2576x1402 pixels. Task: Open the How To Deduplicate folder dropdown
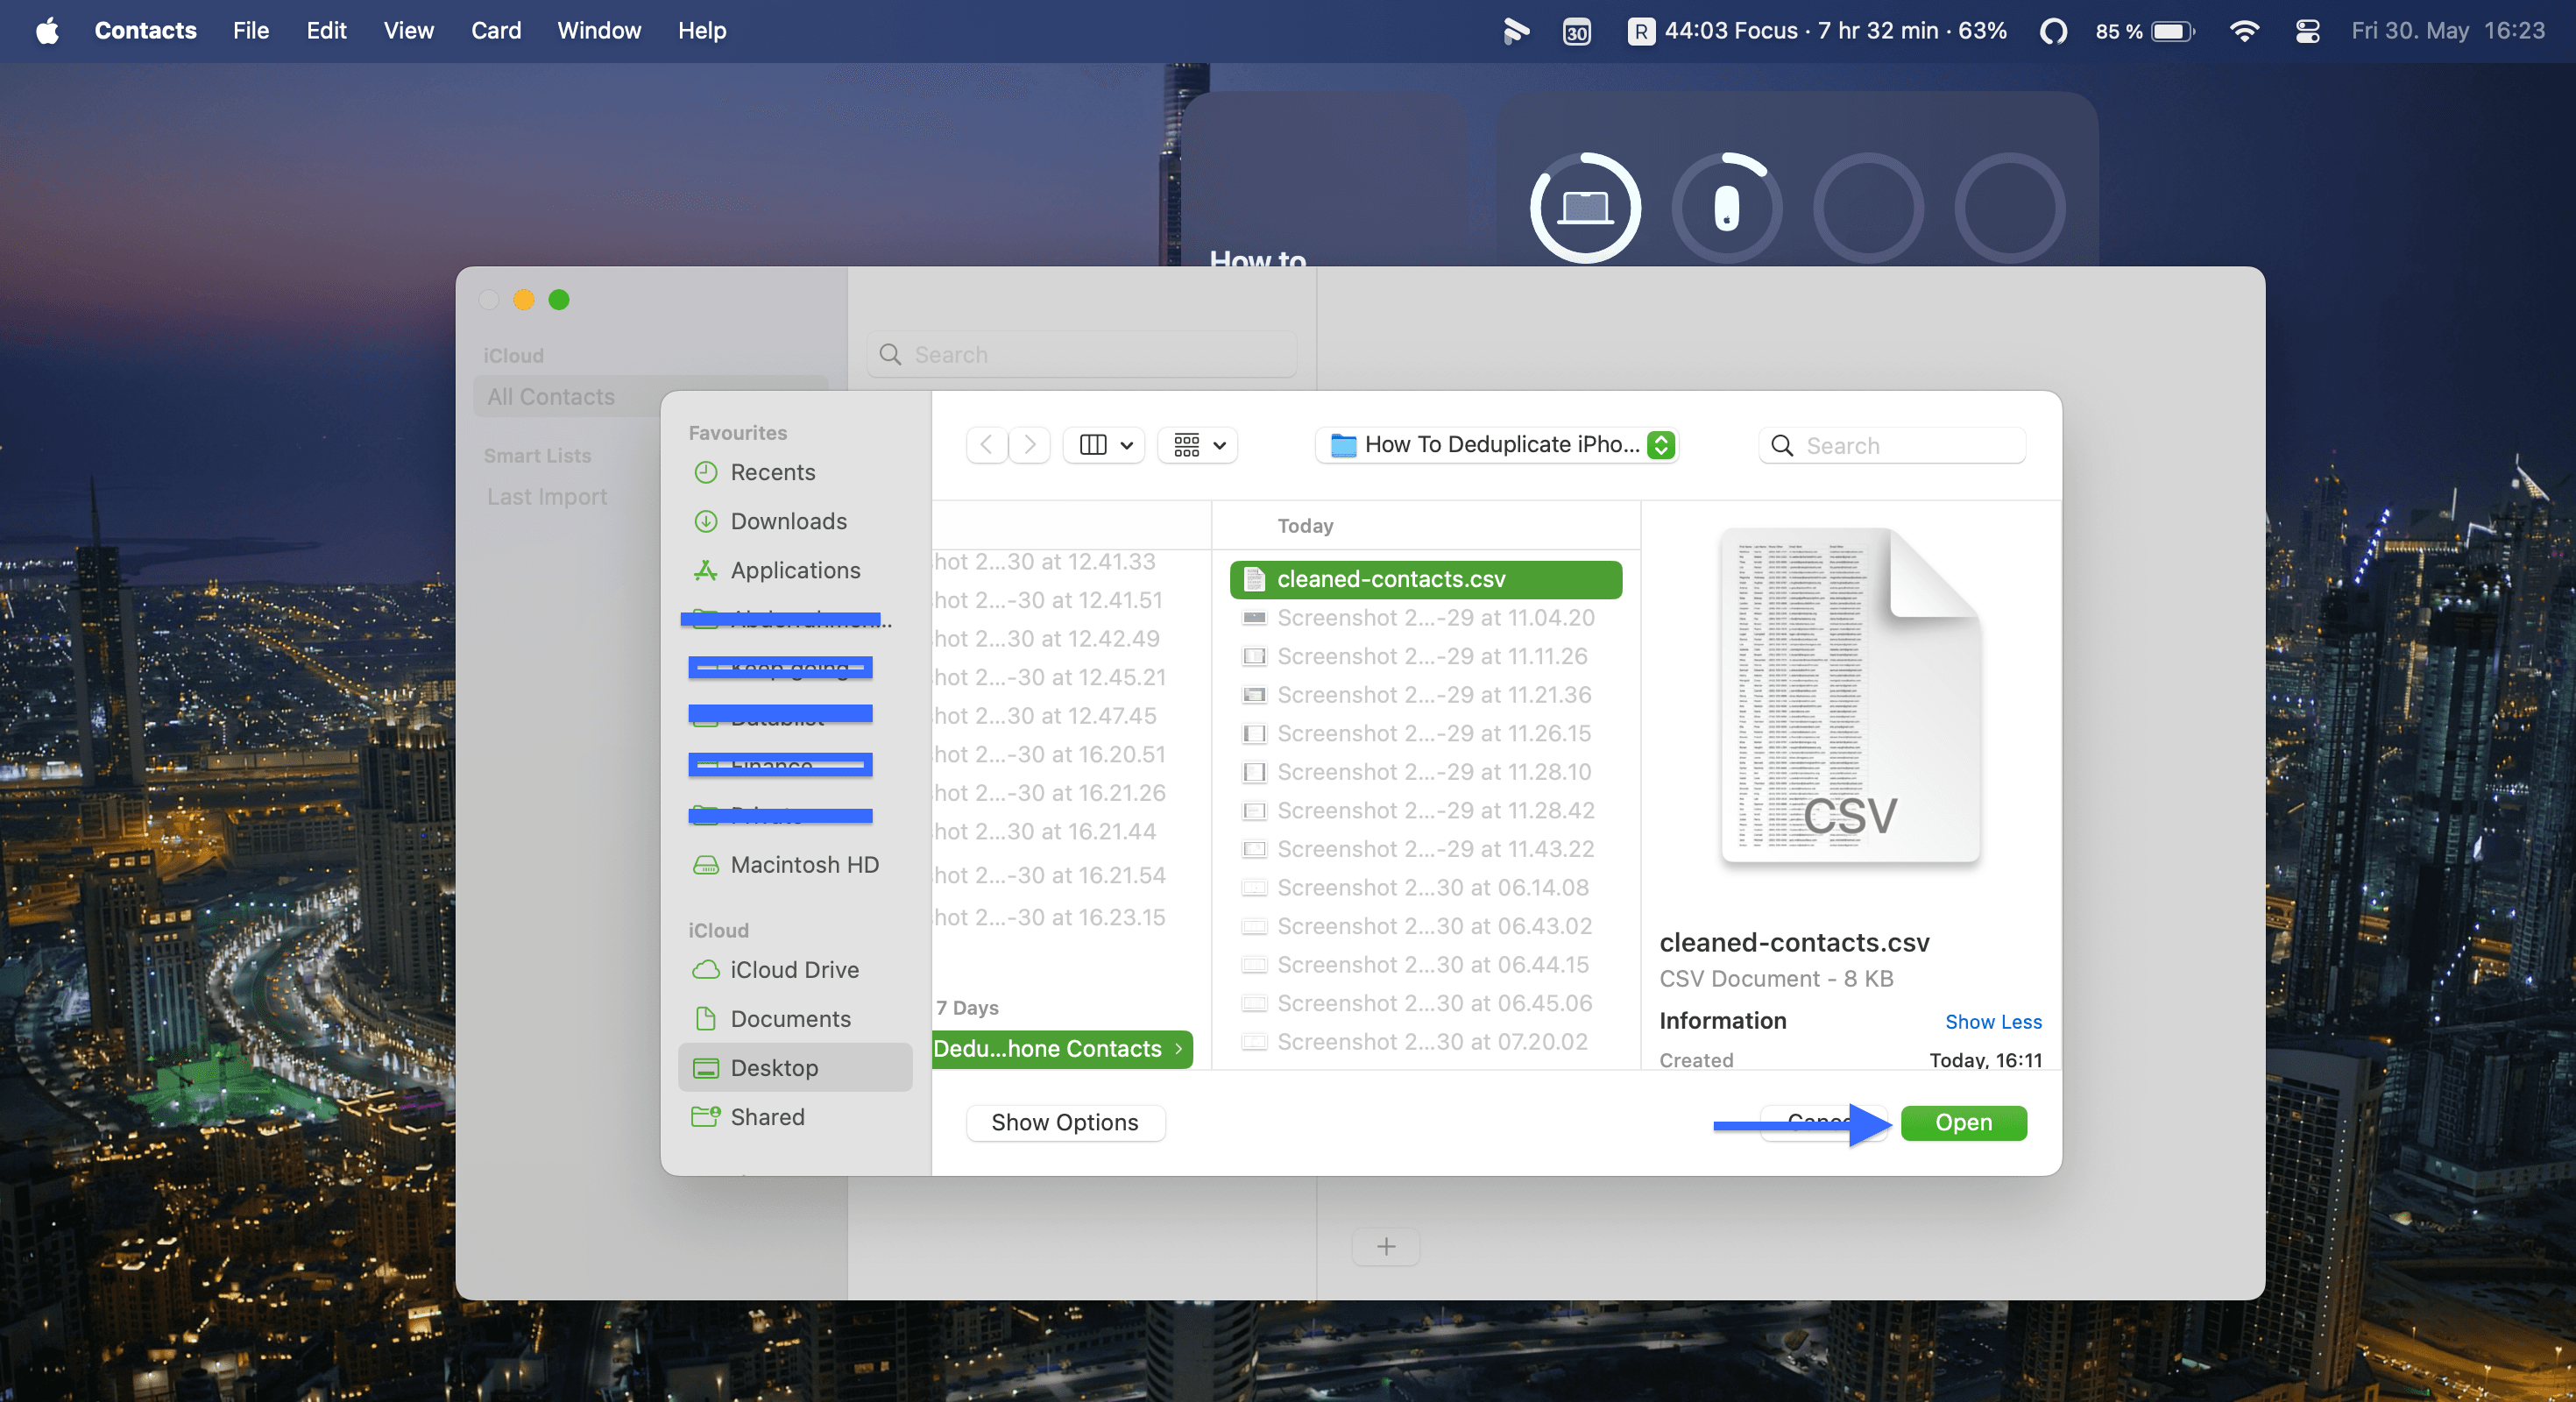pyautogui.click(x=1495, y=444)
